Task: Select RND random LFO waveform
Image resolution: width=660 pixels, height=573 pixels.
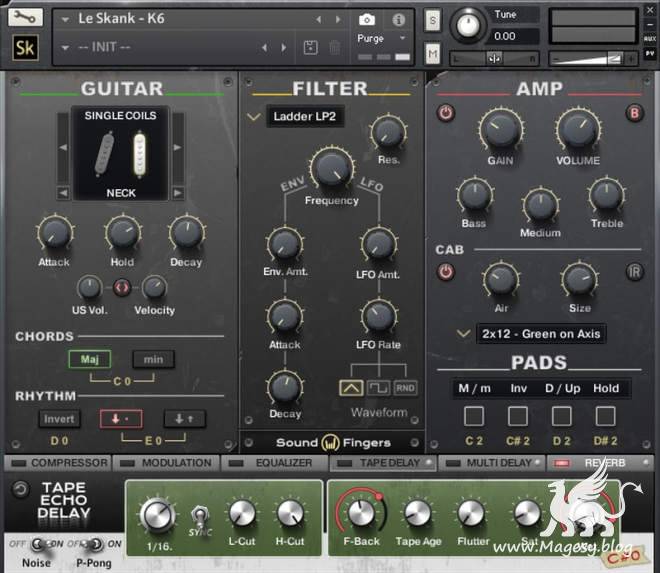Action: [x=405, y=388]
